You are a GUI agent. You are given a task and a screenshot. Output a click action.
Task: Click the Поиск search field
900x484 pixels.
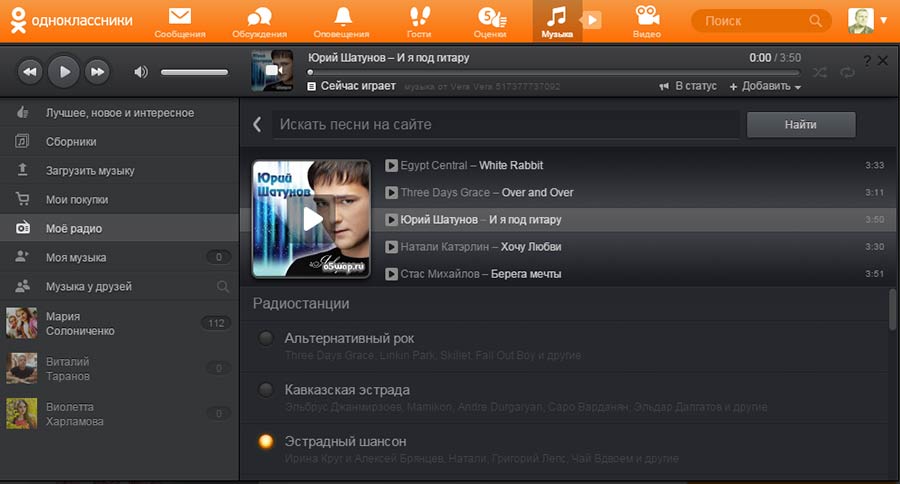pyautogui.click(x=761, y=21)
